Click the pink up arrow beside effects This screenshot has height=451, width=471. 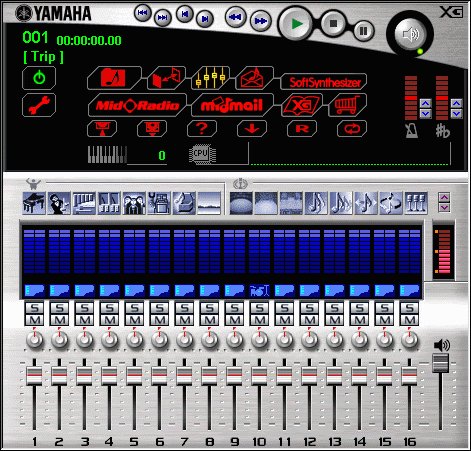(444, 197)
